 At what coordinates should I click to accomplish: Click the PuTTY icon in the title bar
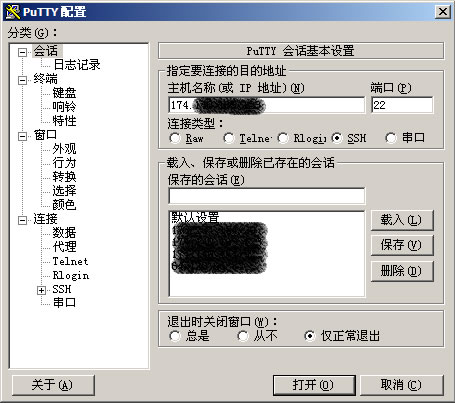click(x=13, y=12)
